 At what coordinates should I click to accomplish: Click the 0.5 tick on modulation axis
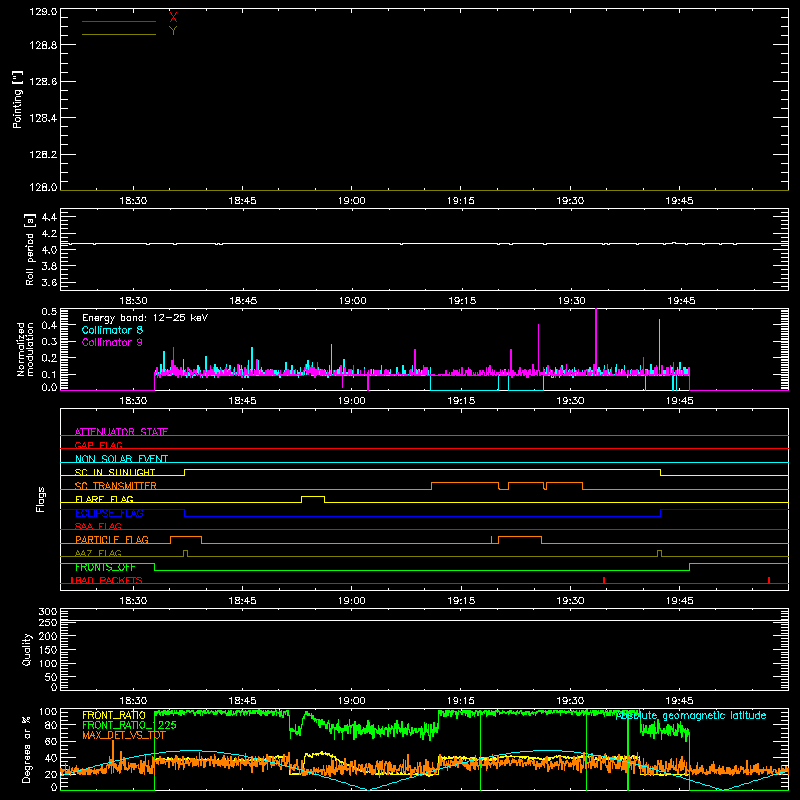click(49, 312)
